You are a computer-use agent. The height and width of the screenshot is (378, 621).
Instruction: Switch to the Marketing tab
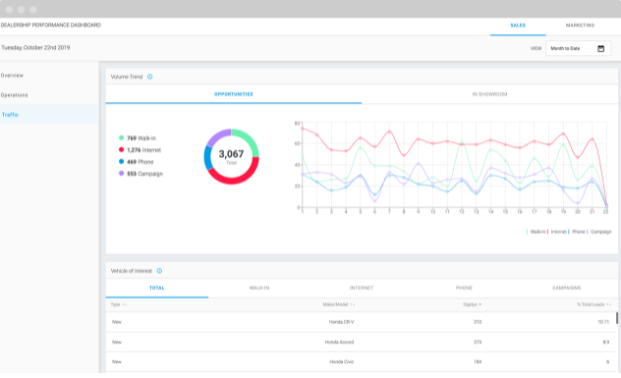tap(580, 25)
